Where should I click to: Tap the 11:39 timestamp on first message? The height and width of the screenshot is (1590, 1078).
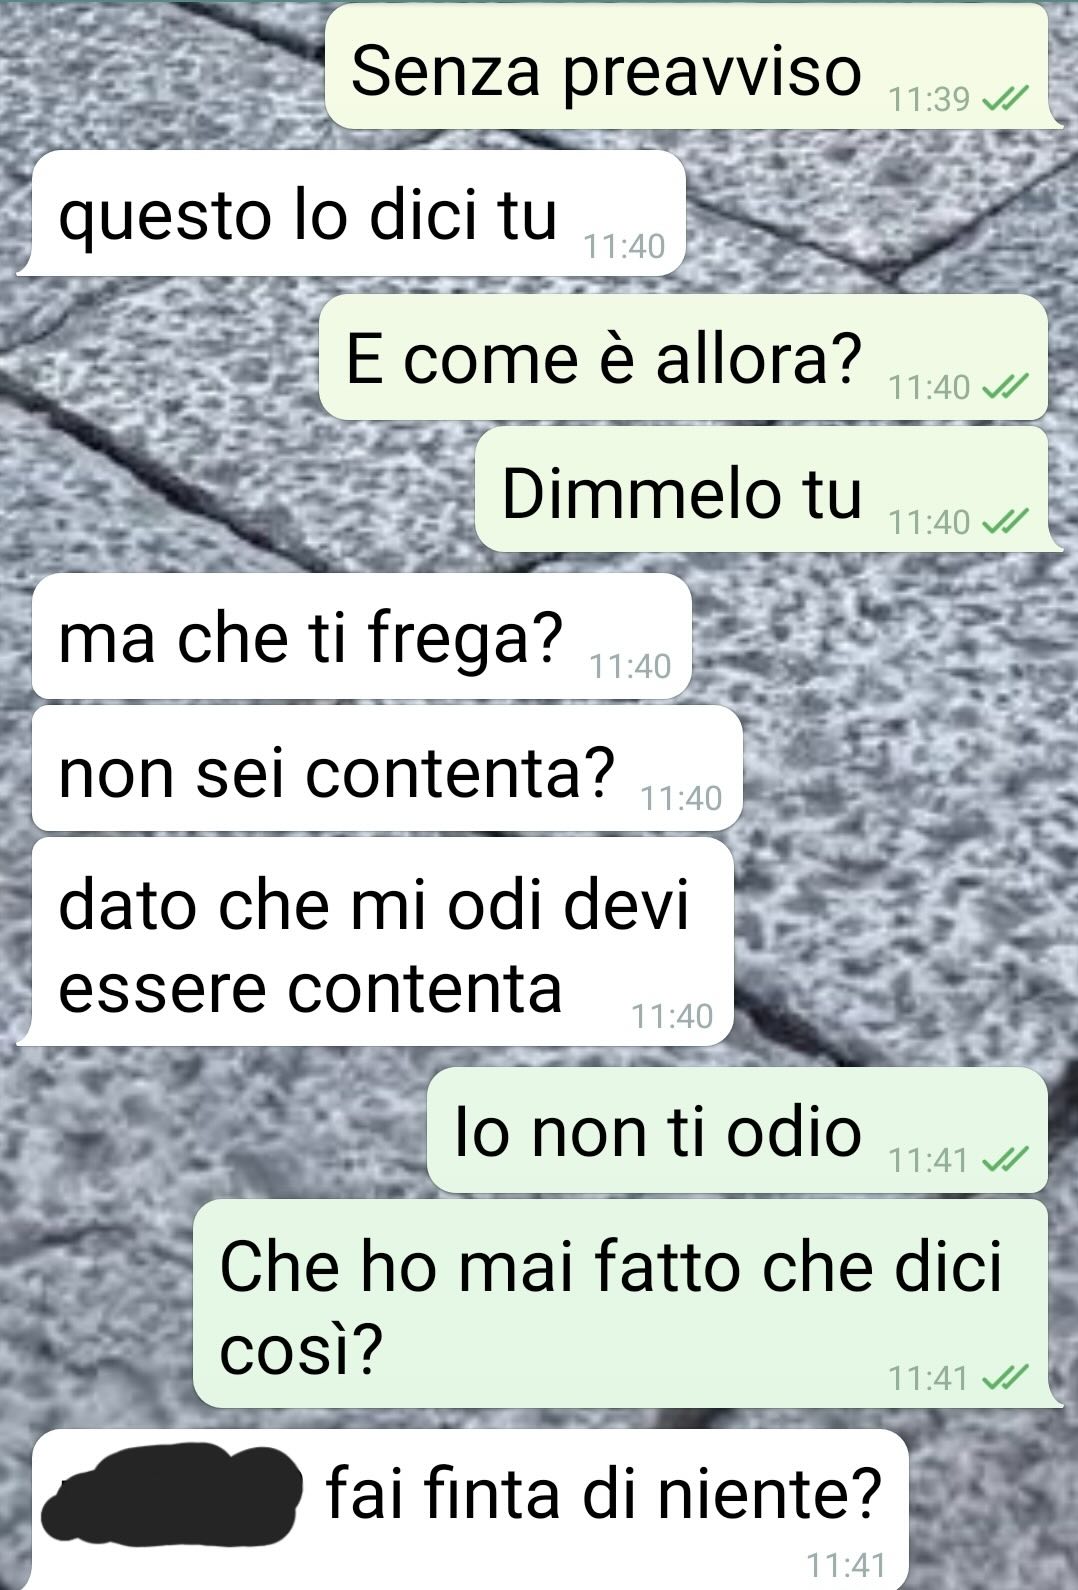[x=929, y=99]
